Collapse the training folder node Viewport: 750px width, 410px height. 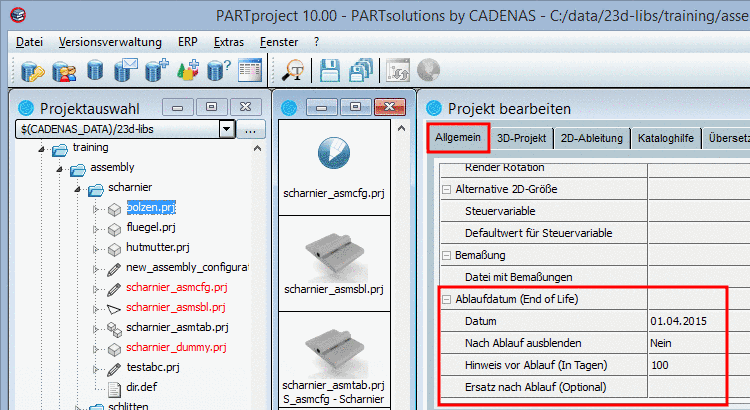tap(42, 150)
